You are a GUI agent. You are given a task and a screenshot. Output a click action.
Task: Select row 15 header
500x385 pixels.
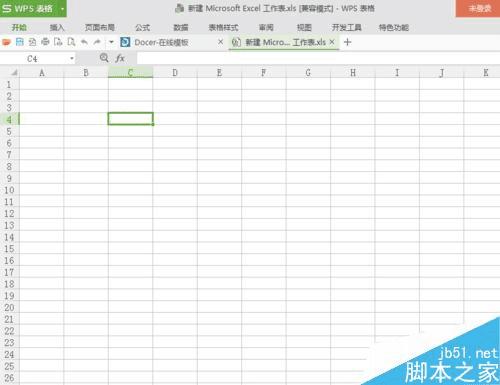[x=9, y=249]
